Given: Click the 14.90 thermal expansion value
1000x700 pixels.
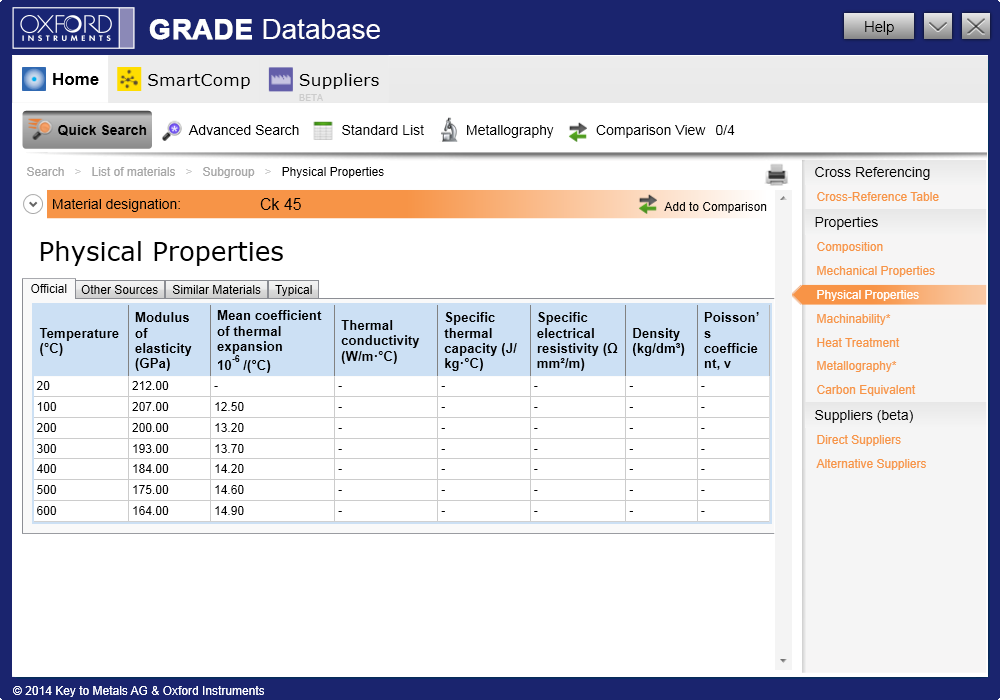Looking at the screenshot, I should [x=229, y=511].
